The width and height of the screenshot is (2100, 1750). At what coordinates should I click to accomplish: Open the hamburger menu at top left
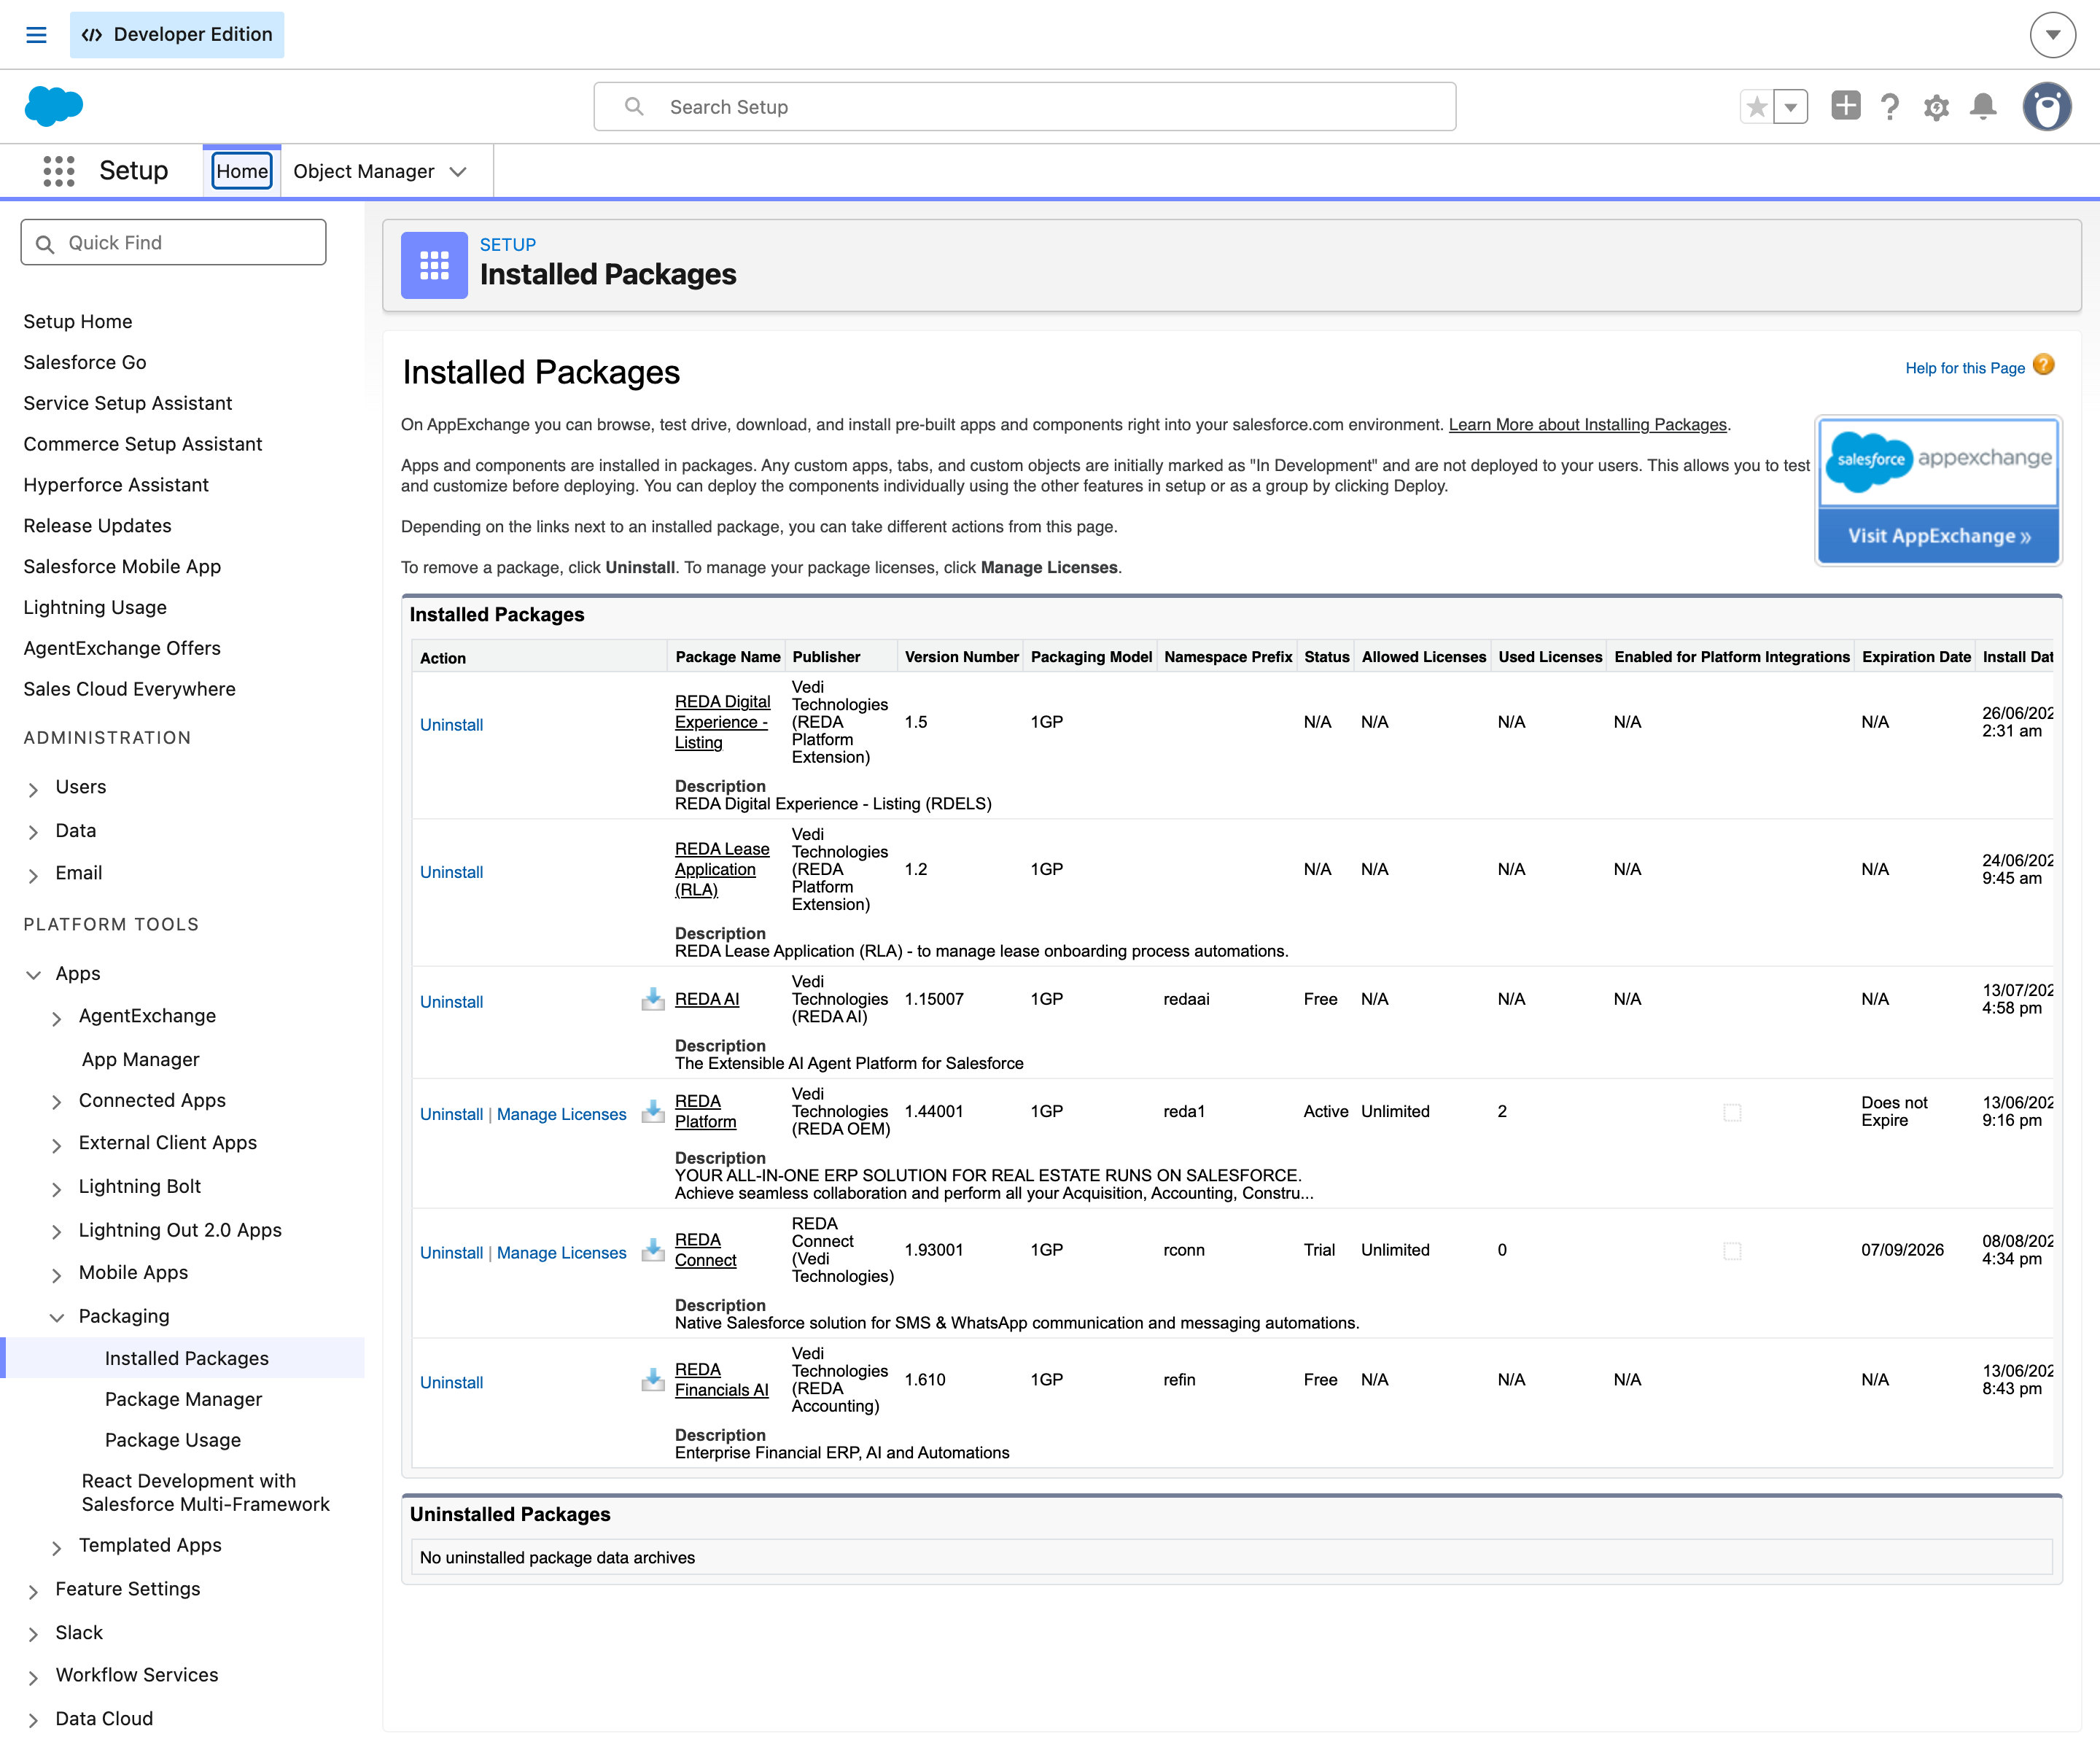[x=36, y=35]
